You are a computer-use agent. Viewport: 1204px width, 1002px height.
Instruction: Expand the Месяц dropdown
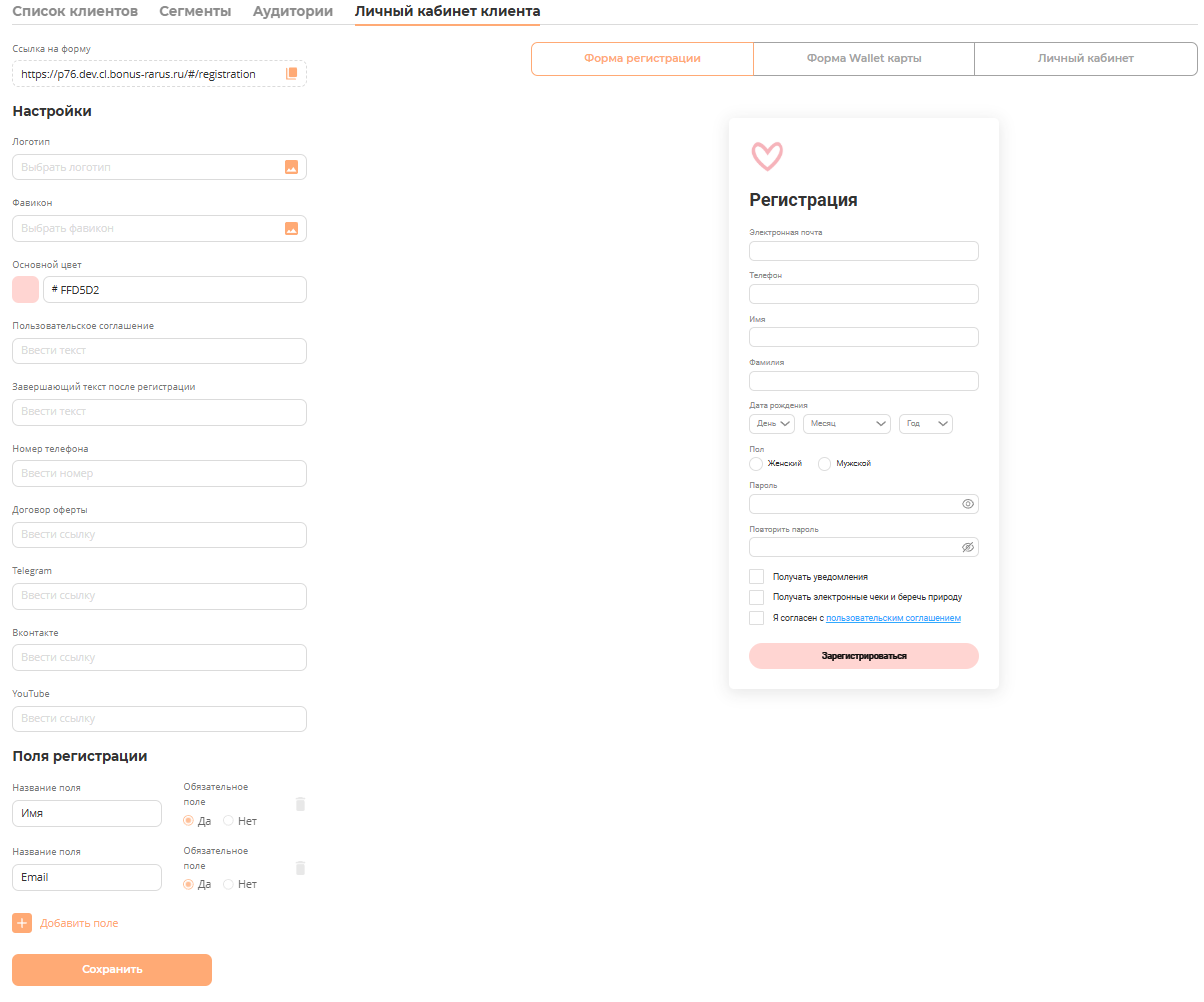[846, 424]
